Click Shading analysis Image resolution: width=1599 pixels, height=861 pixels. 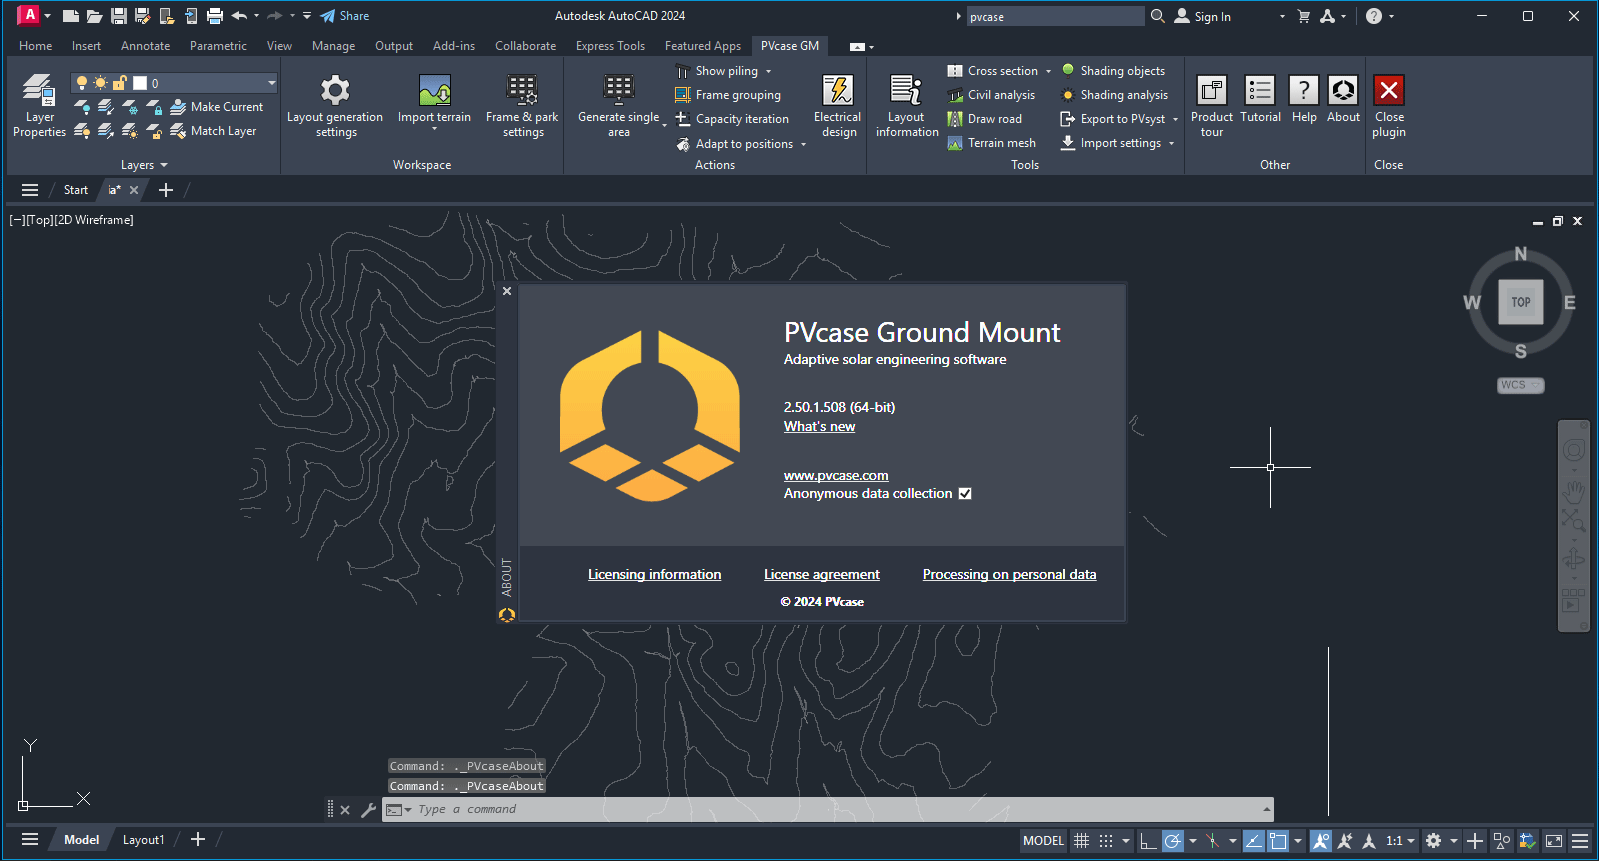click(x=1114, y=95)
